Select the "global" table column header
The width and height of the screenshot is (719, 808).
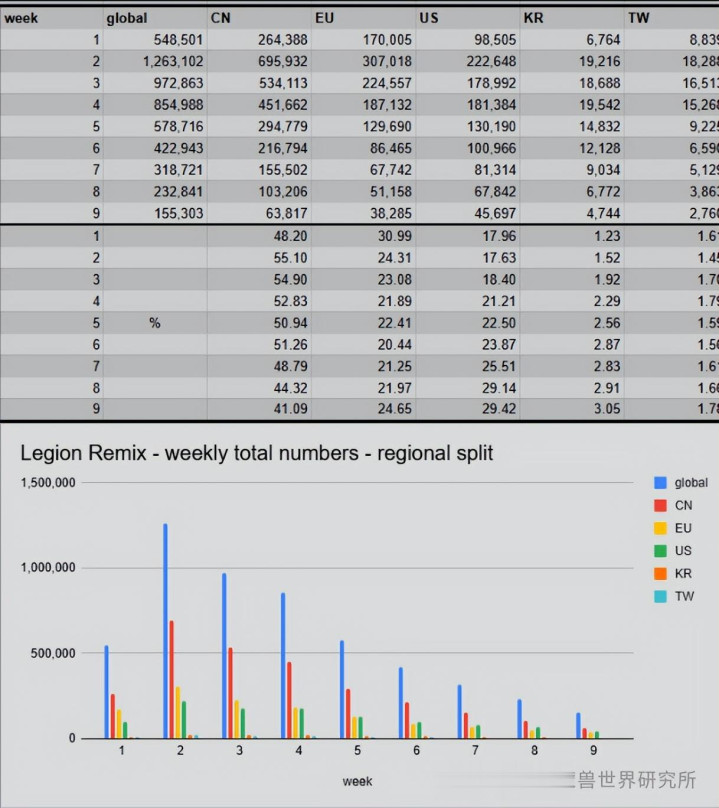tap(127, 18)
